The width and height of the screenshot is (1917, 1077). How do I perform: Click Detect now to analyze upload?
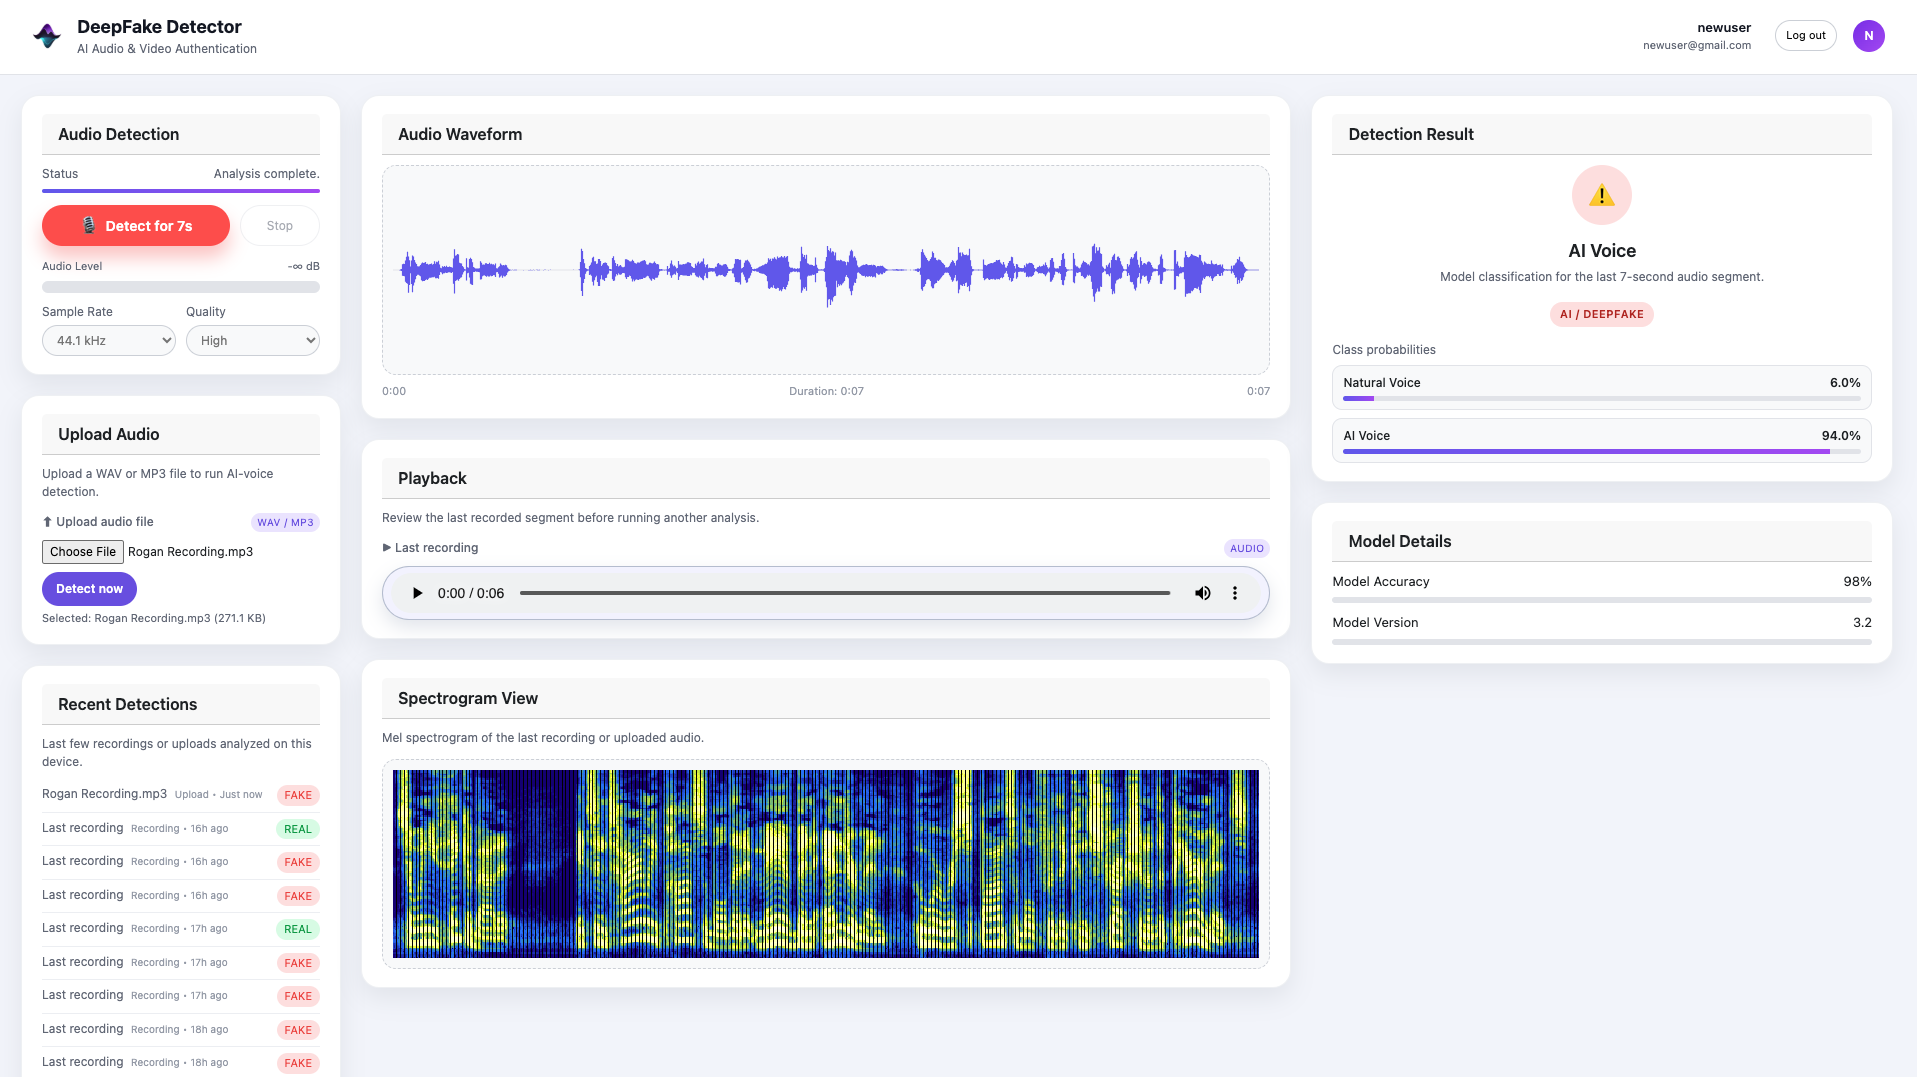[x=89, y=589]
